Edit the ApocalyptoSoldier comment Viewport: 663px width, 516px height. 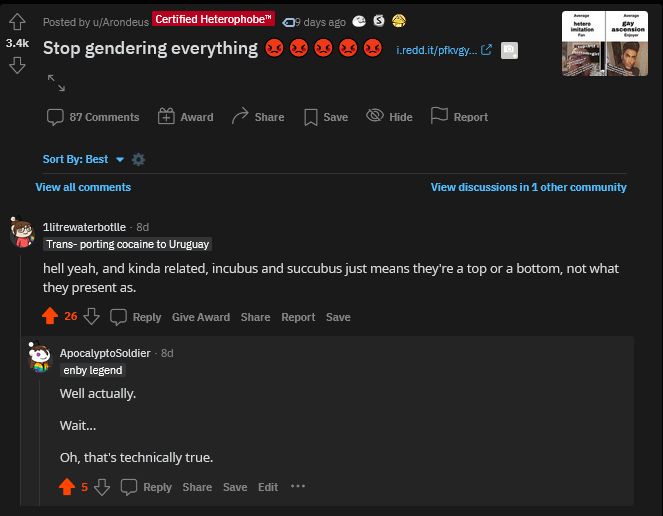pos(268,487)
